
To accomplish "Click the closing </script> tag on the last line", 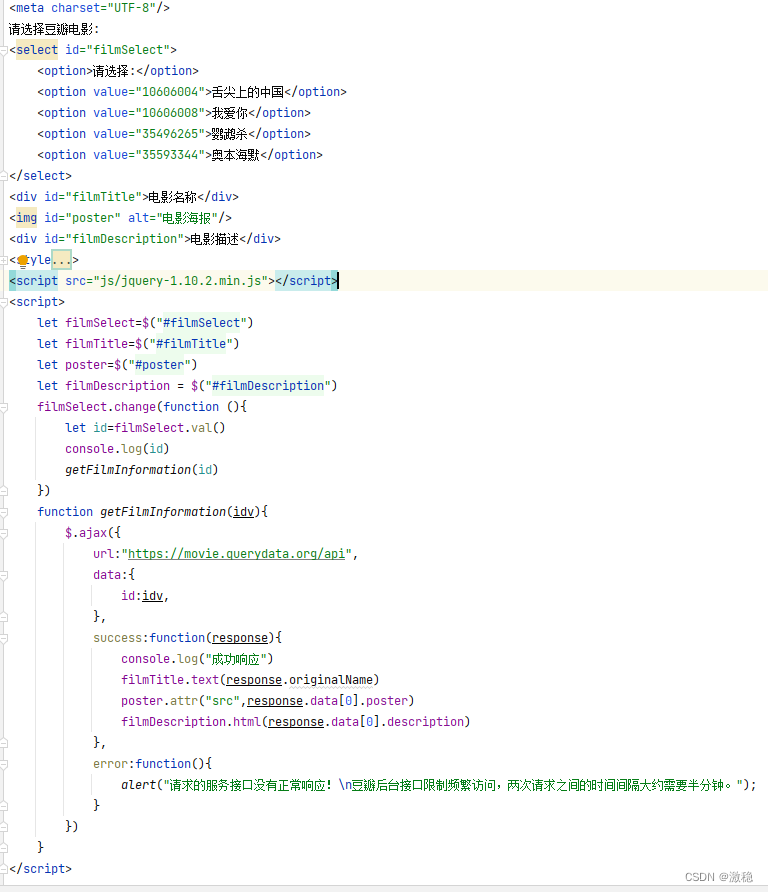I will tap(40, 869).
